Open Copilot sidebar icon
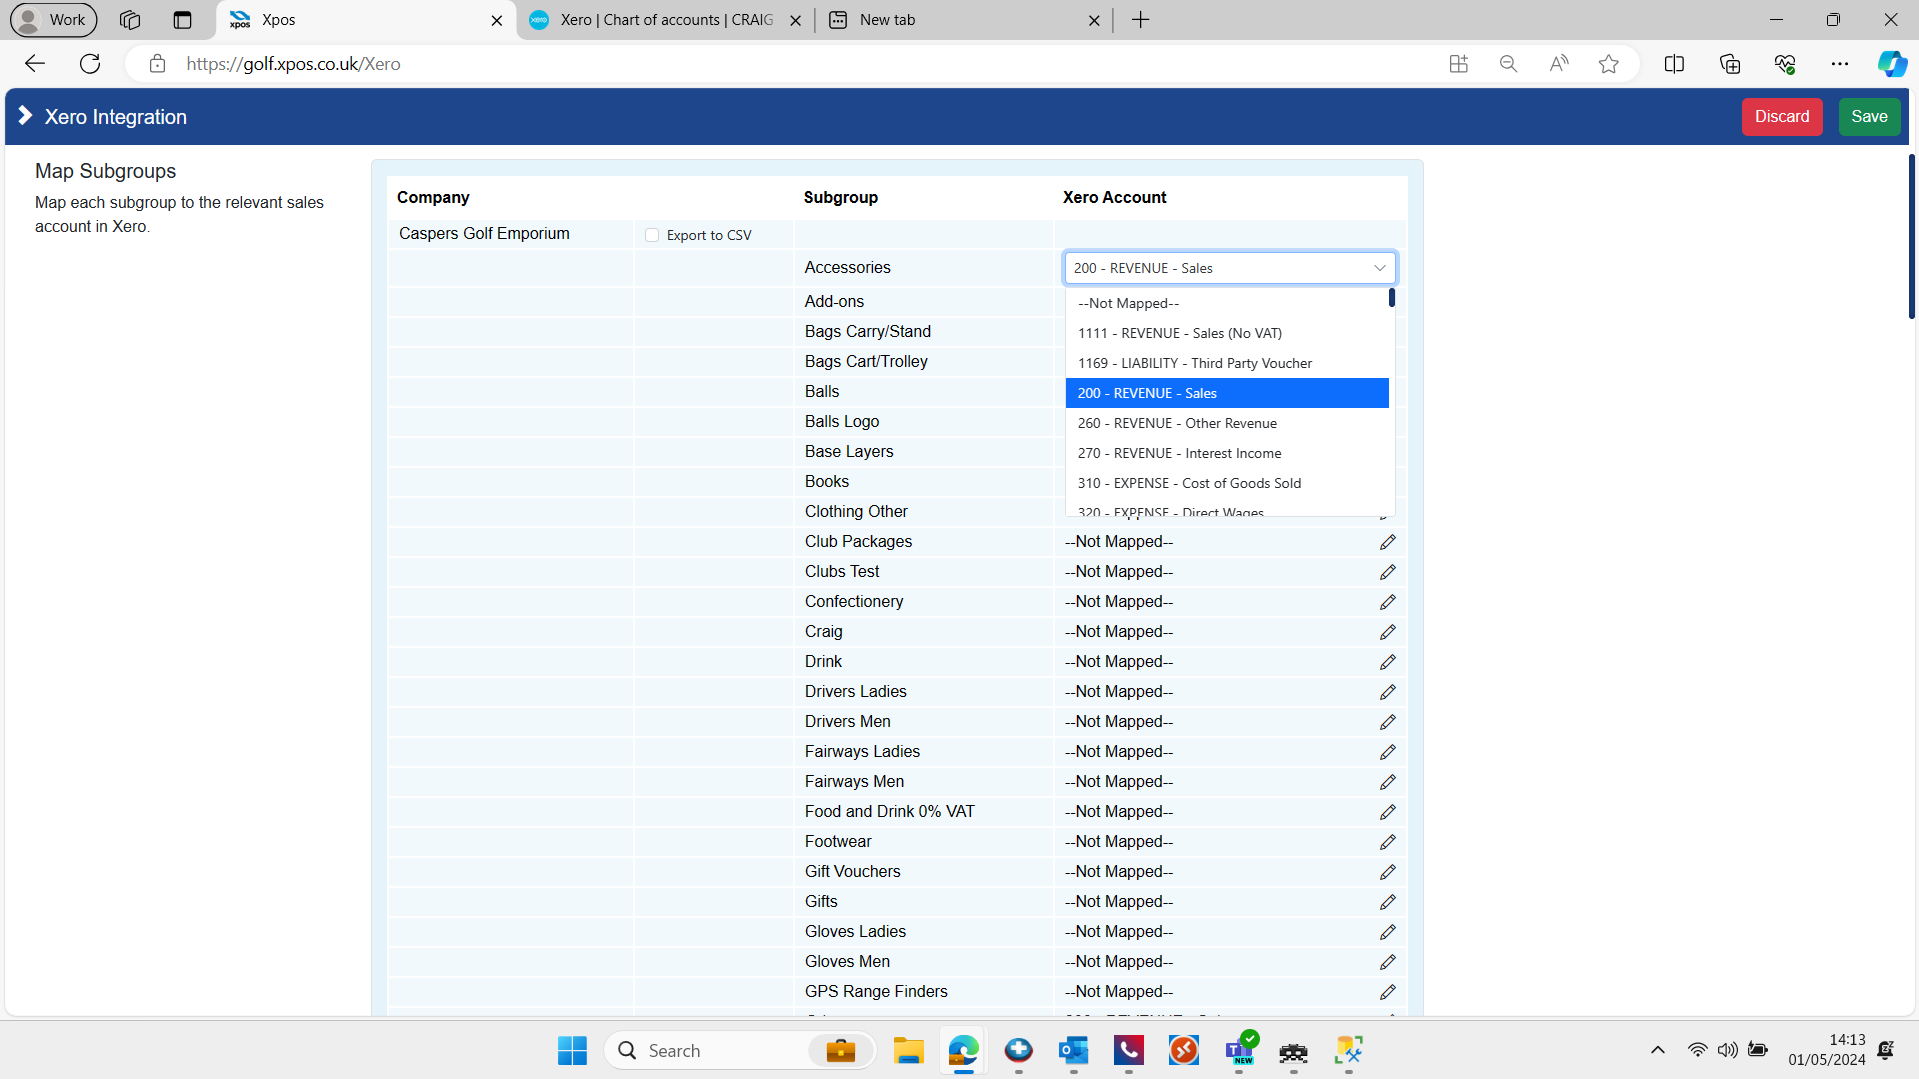The height and width of the screenshot is (1079, 1919). pos(1892,64)
